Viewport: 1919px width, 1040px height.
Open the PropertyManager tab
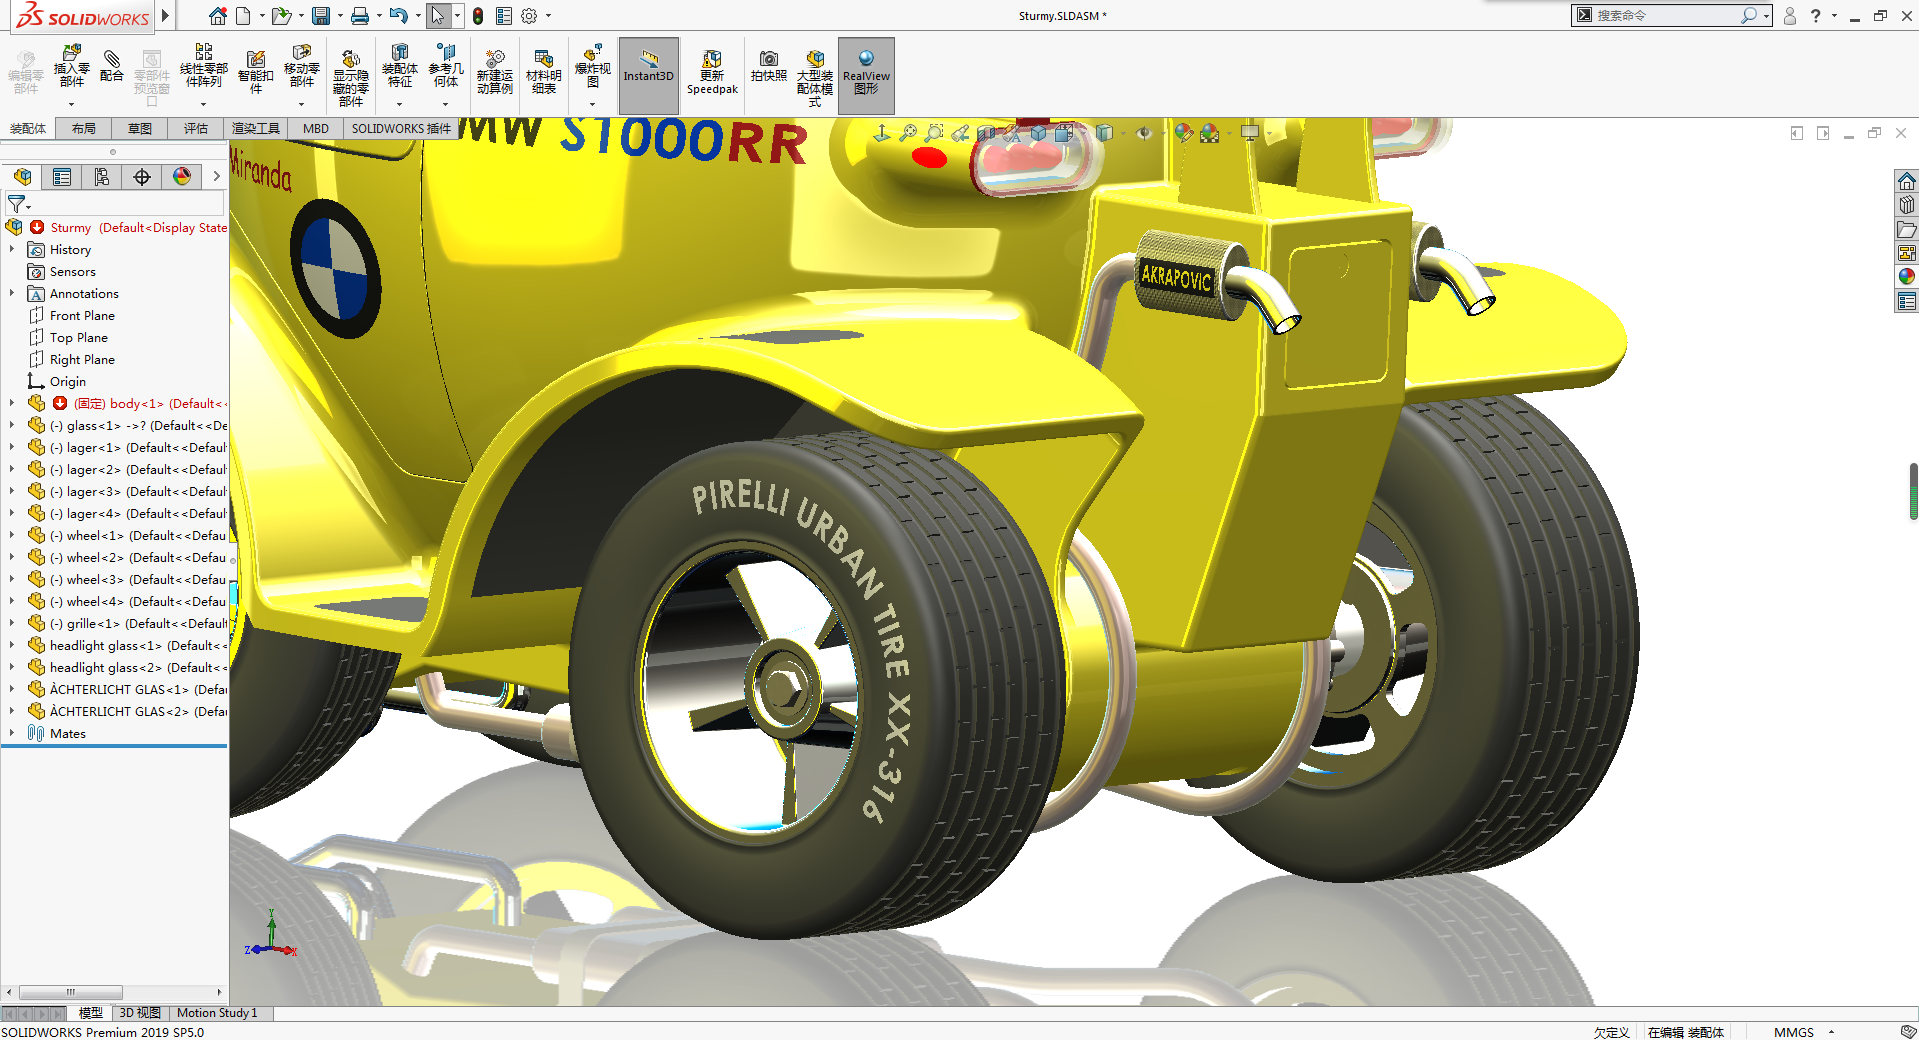point(62,177)
